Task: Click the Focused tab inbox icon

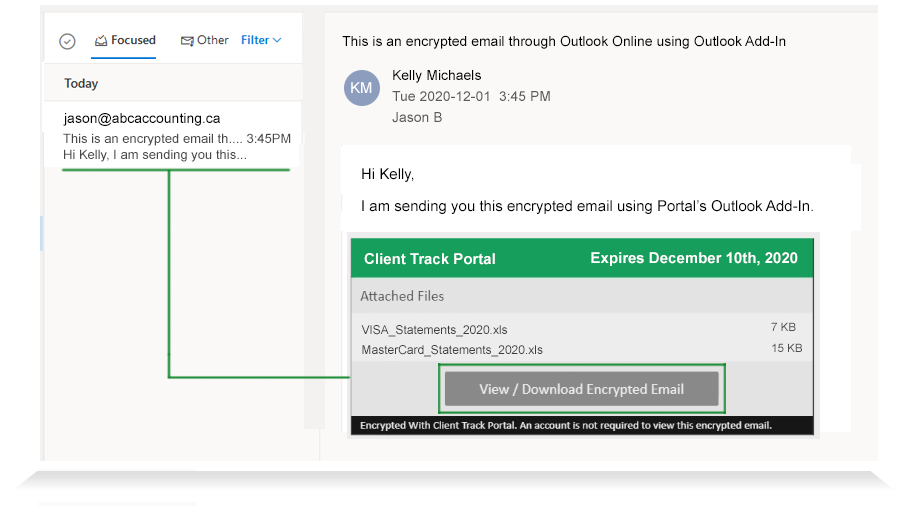Action: tap(101, 40)
